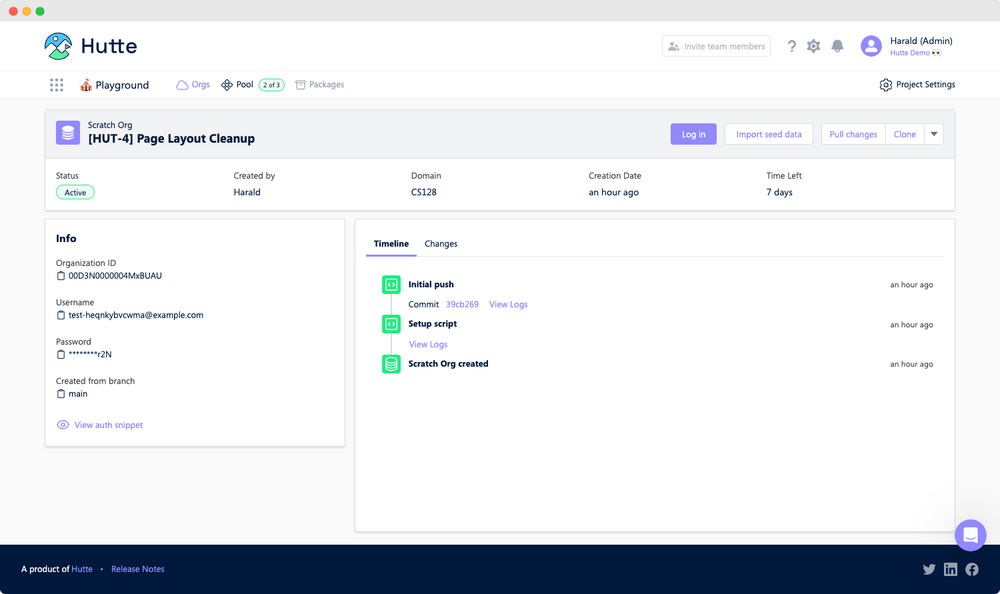Viewport: 1000px width, 594px height.
Task: Select the Timeline tab
Action: click(x=391, y=243)
